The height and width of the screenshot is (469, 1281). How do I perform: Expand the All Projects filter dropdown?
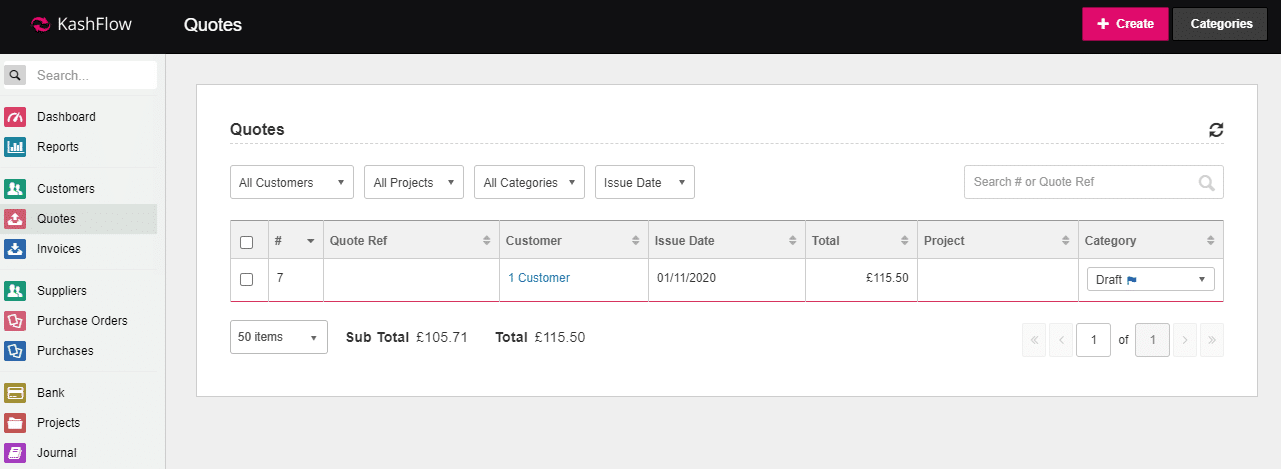pos(413,183)
